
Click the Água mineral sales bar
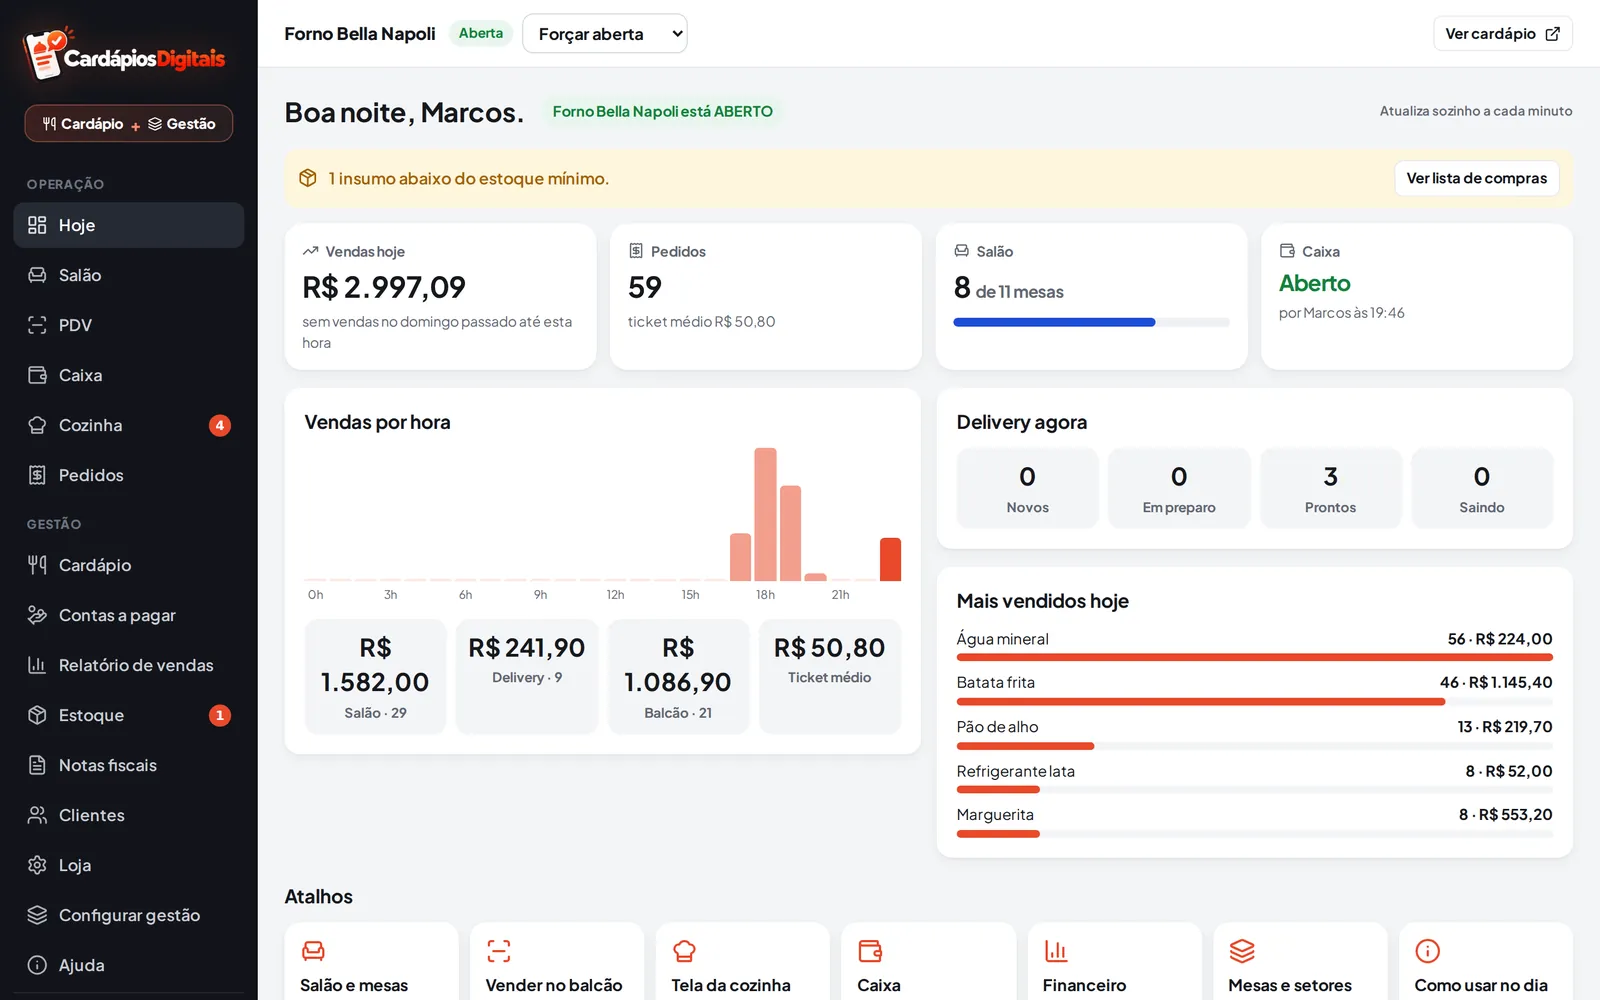point(1254,657)
